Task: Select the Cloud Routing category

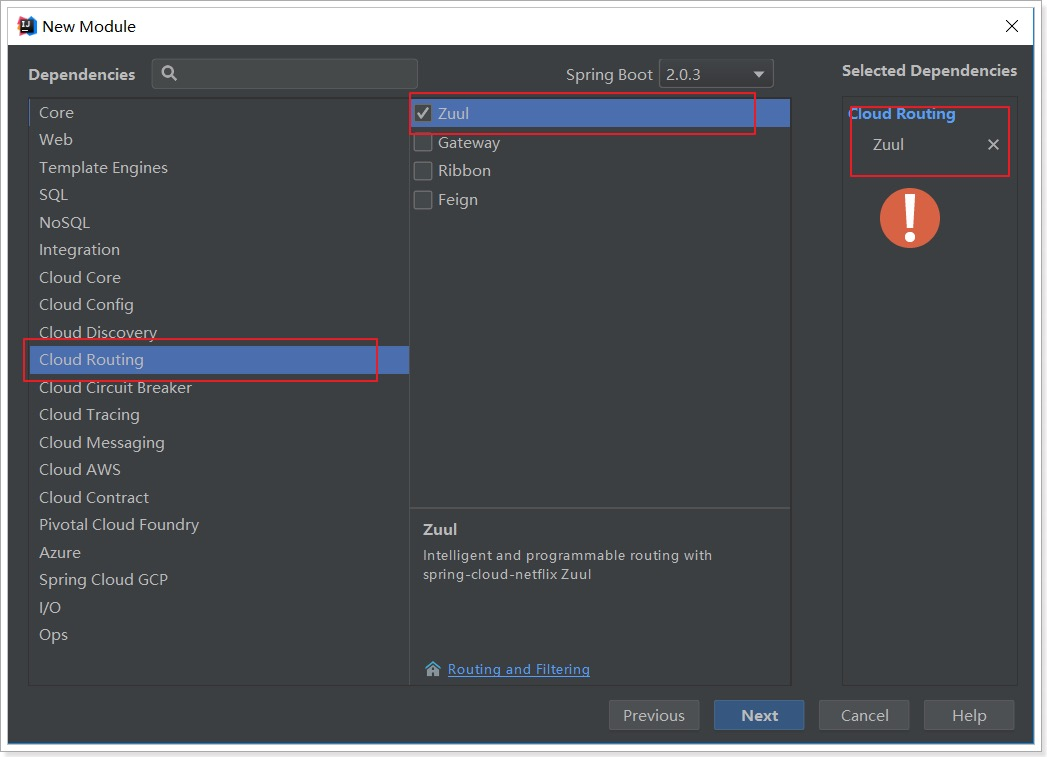Action: click(219, 360)
